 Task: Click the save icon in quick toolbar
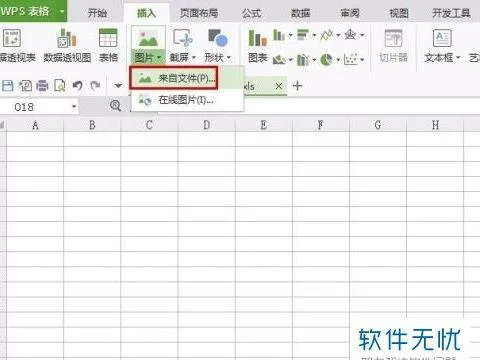click(8, 86)
